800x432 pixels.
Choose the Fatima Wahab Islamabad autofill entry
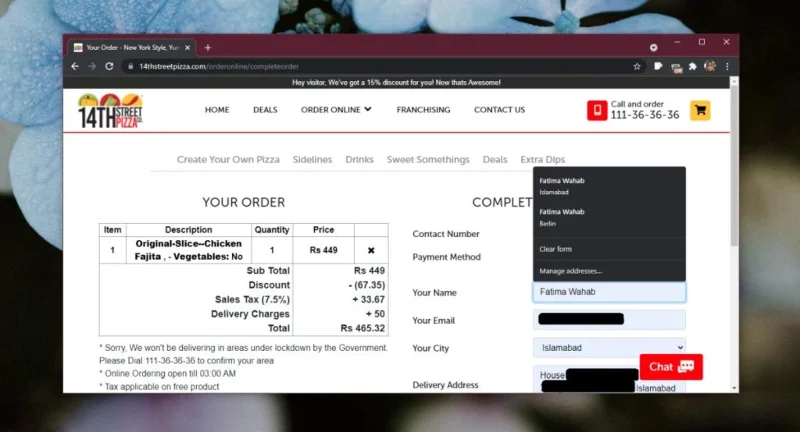pos(609,186)
